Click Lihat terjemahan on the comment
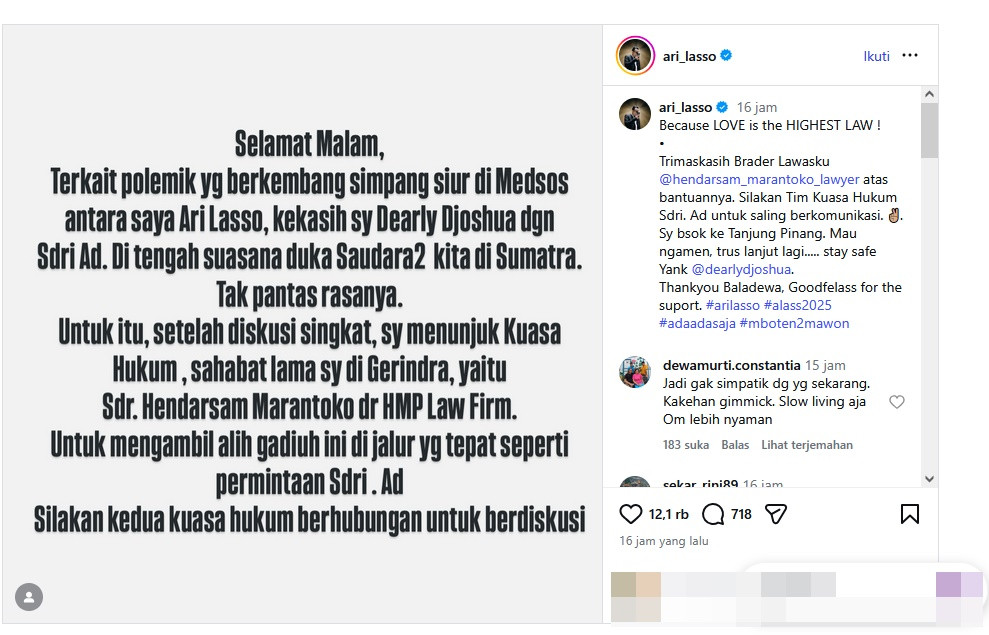The width and height of the screenshot is (989, 635). pyautogui.click(x=807, y=445)
